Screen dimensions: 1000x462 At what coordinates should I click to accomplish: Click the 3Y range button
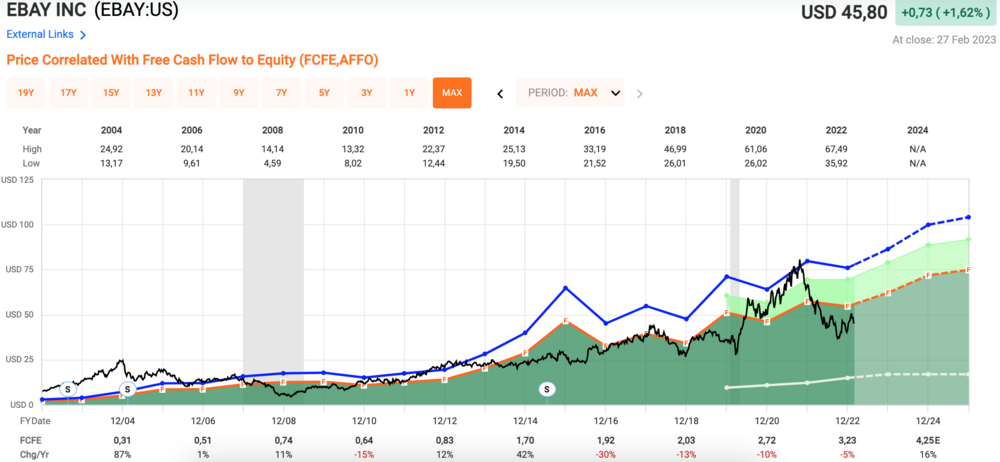(367, 93)
